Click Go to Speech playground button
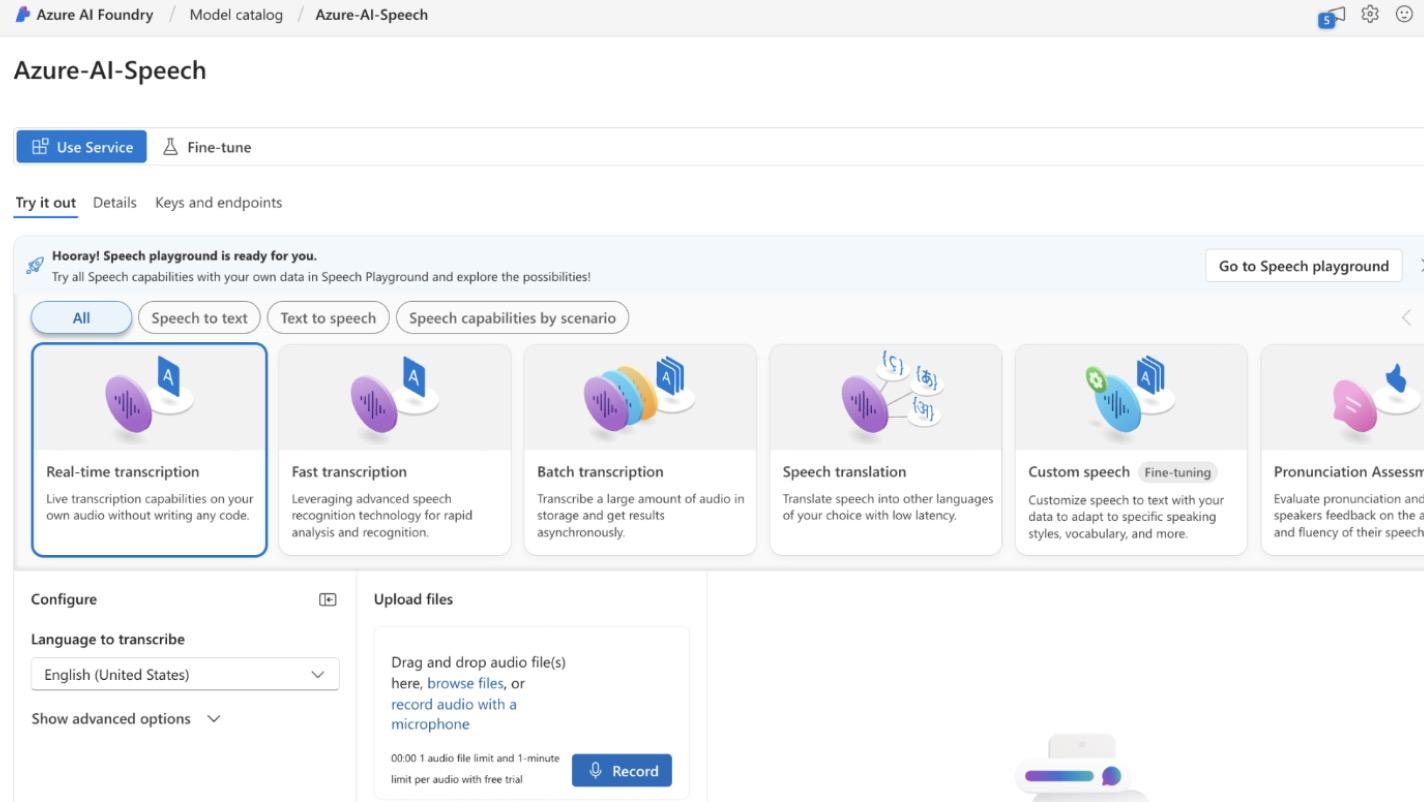Viewport: 1424px width, 802px height. (x=1302, y=265)
